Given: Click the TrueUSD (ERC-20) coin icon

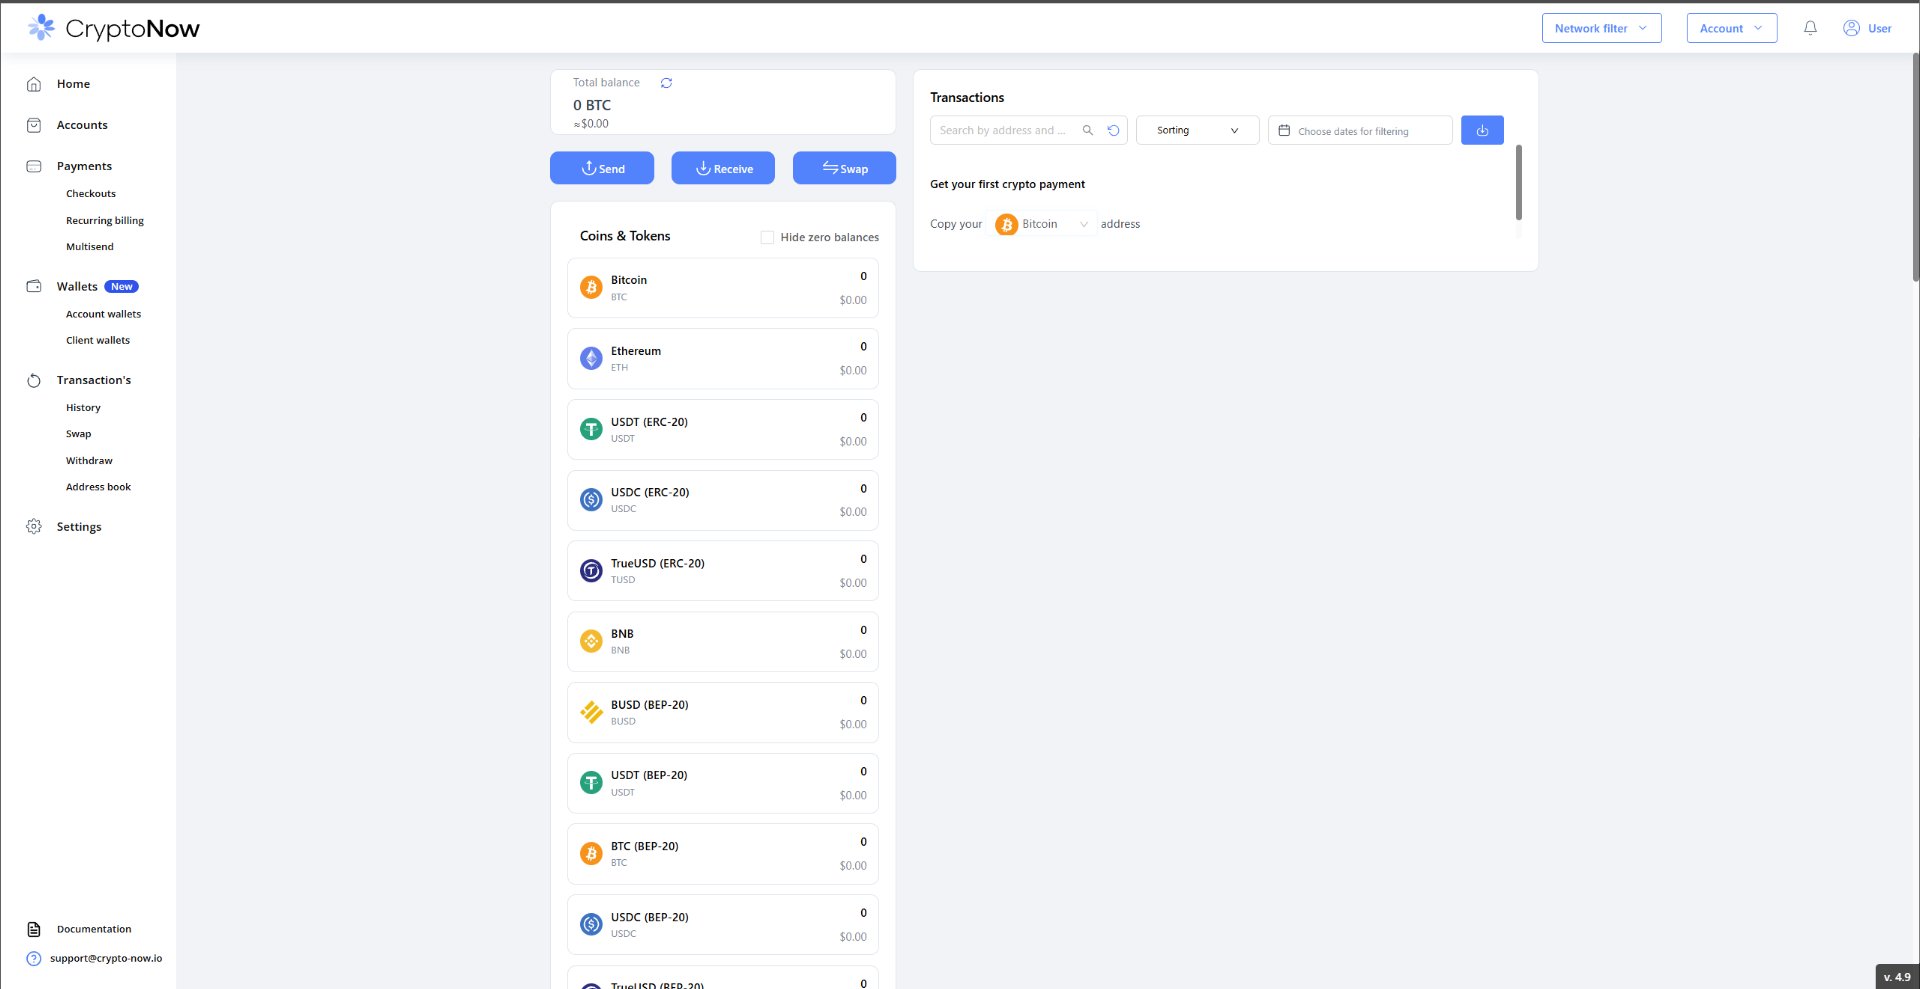Looking at the screenshot, I should coord(591,570).
